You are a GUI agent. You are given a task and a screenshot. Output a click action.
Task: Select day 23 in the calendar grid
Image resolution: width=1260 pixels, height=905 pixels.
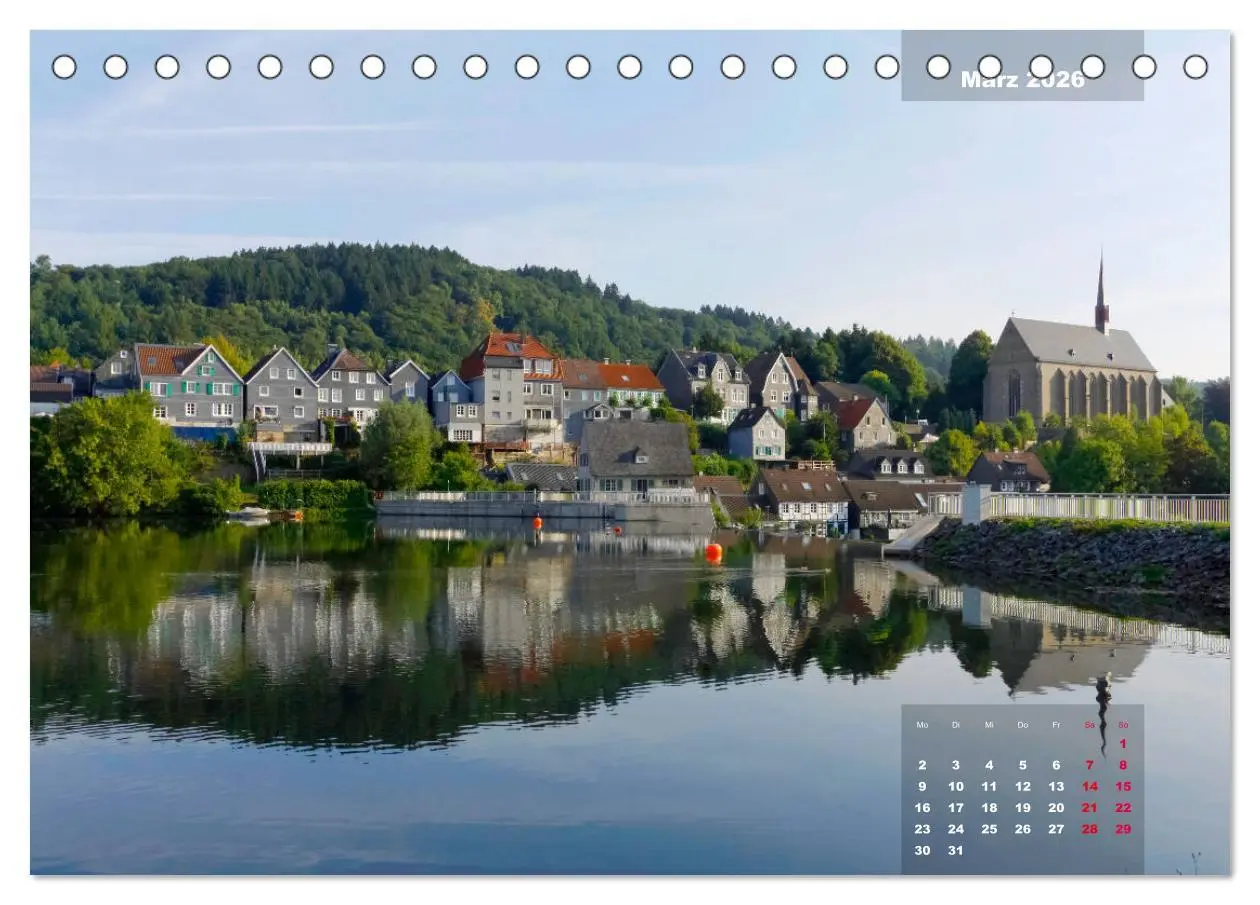click(922, 829)
